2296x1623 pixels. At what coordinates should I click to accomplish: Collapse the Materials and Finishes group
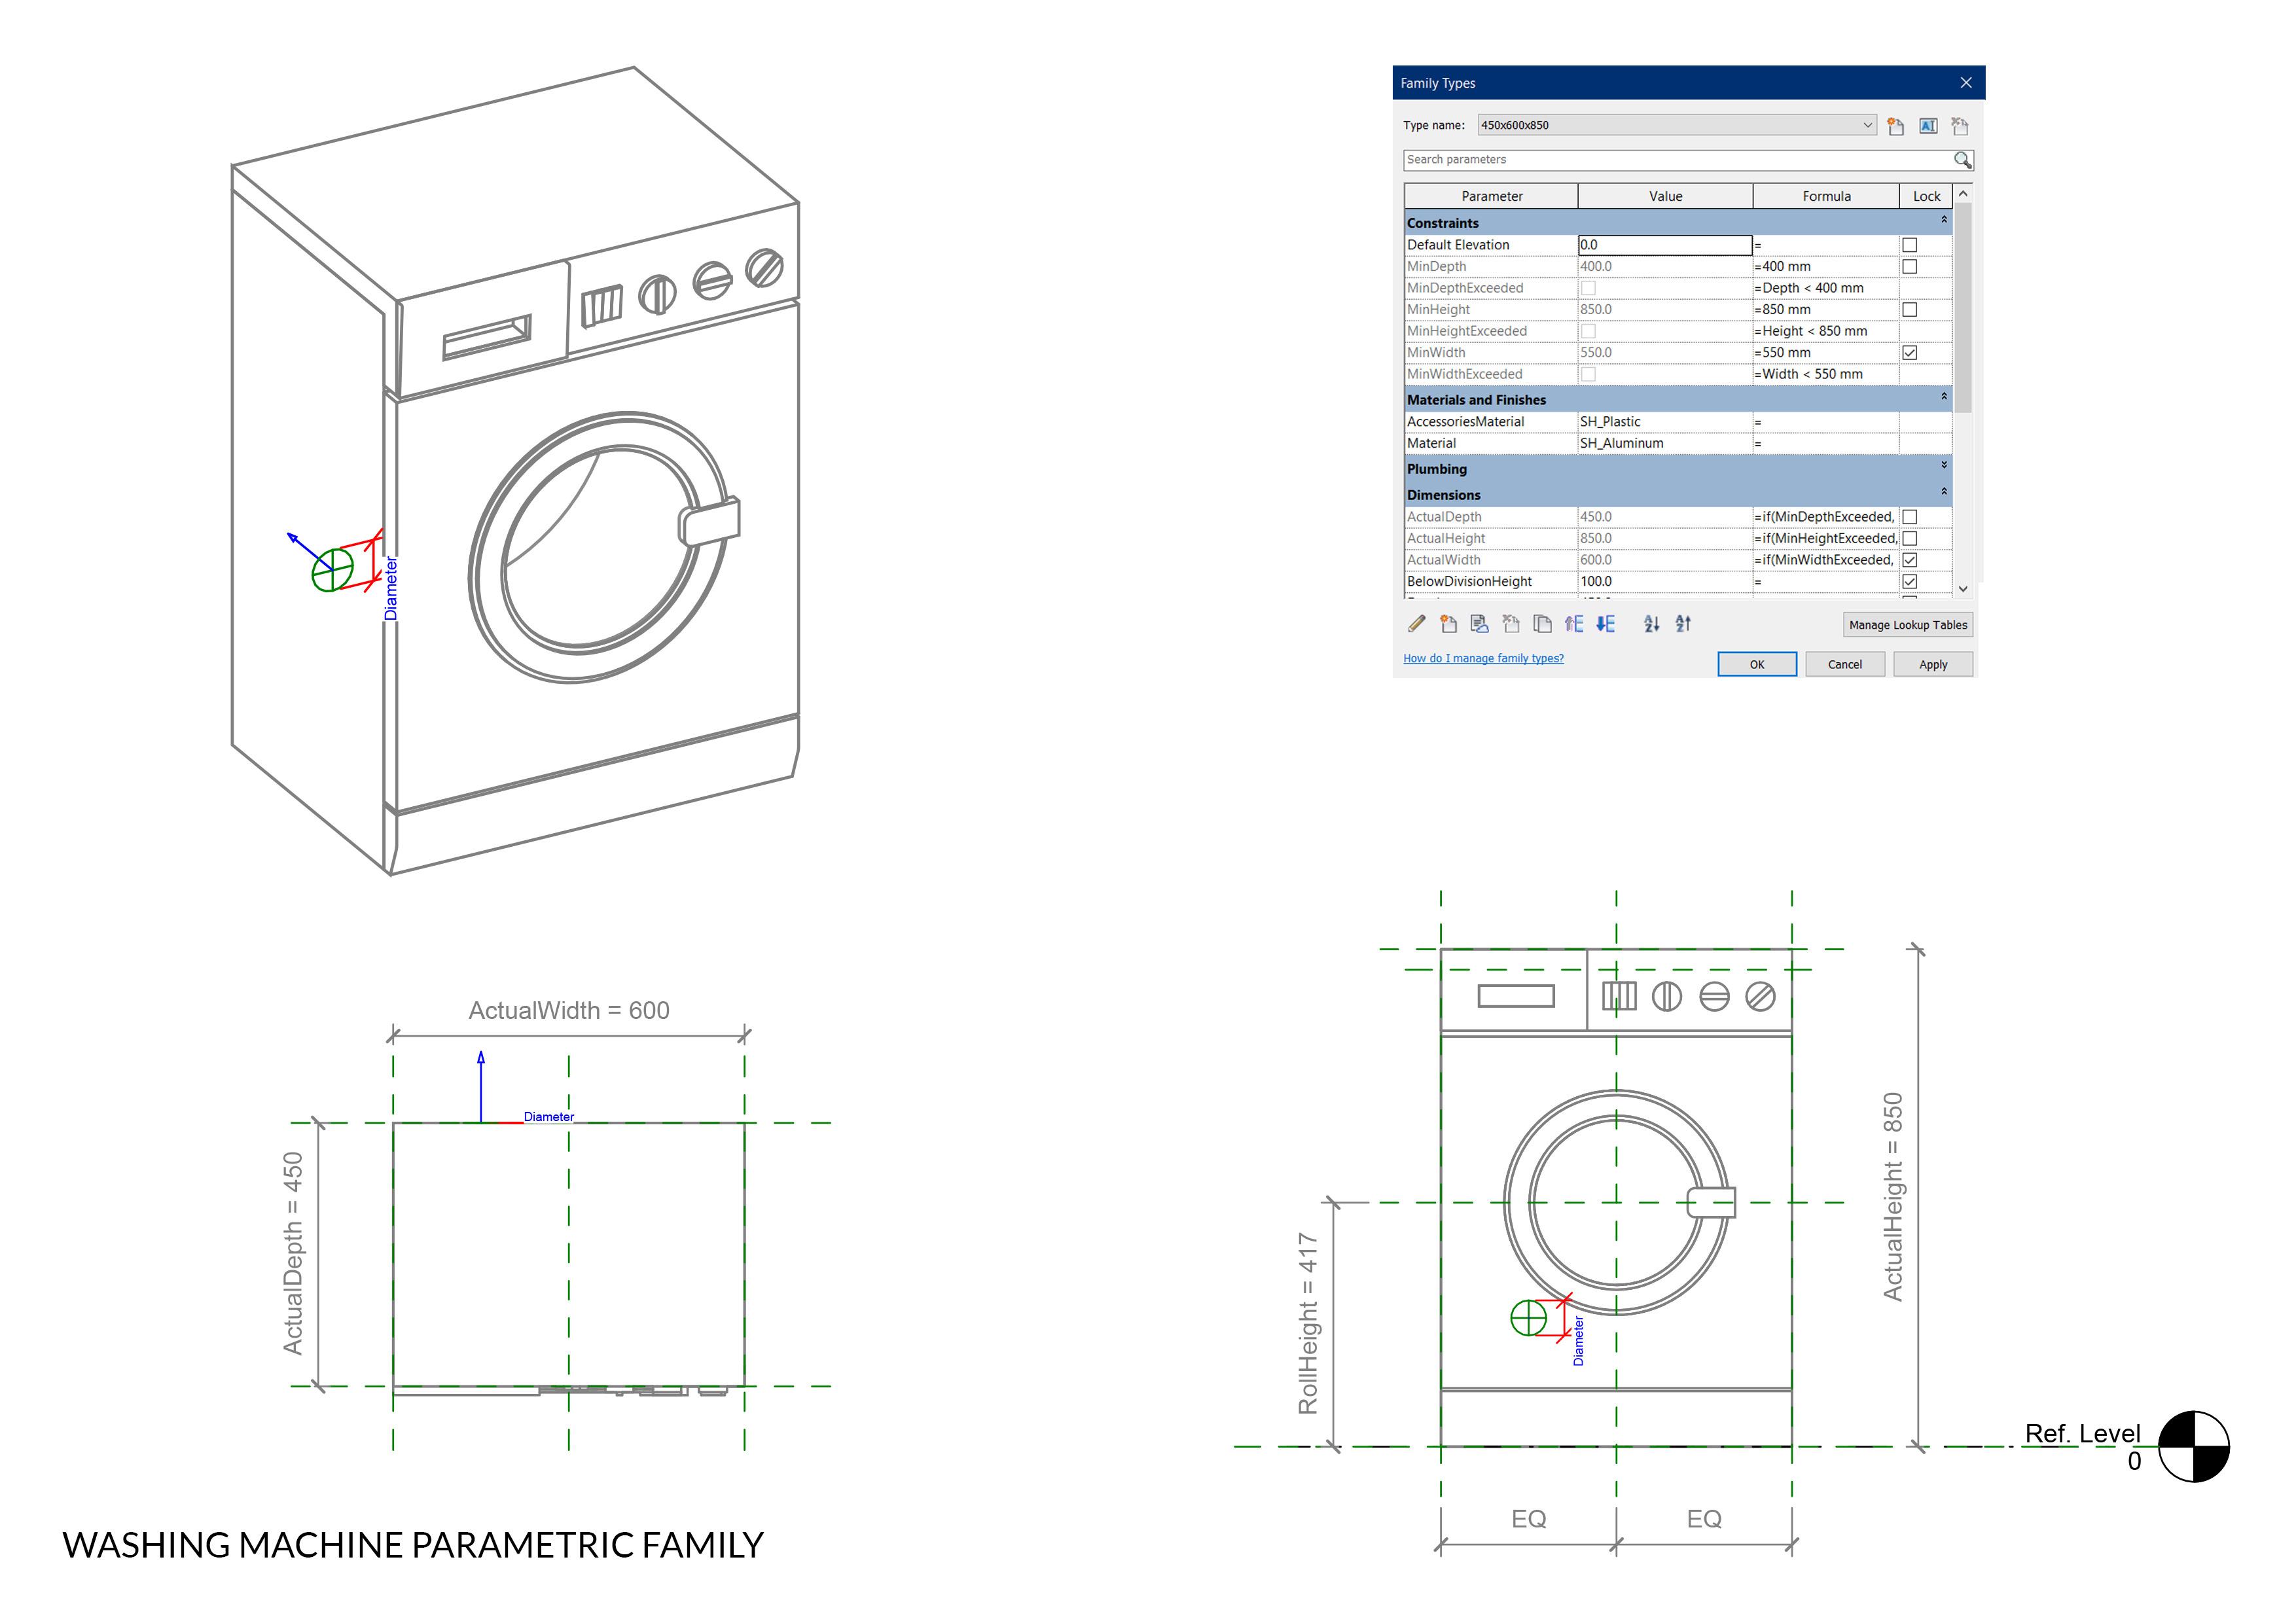[1943, 397]
